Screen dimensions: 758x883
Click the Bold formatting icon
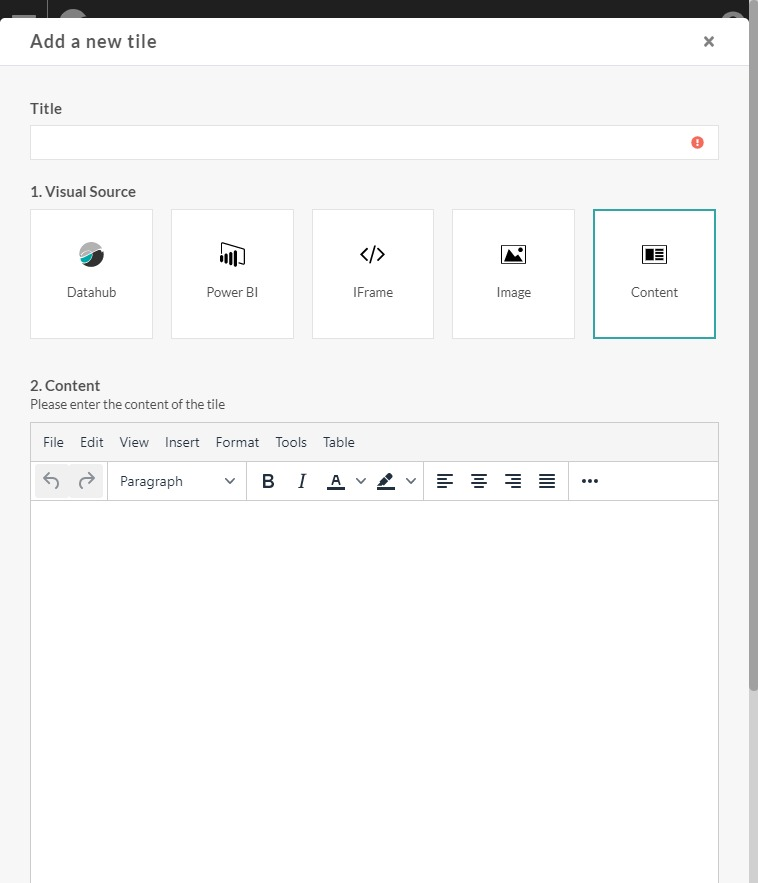[x=268, y=481]
